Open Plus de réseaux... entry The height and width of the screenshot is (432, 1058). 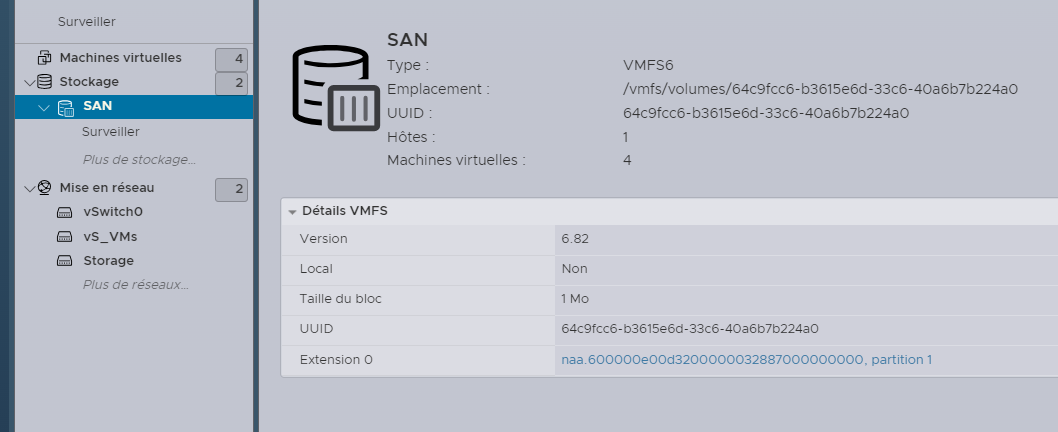(135, 285)
